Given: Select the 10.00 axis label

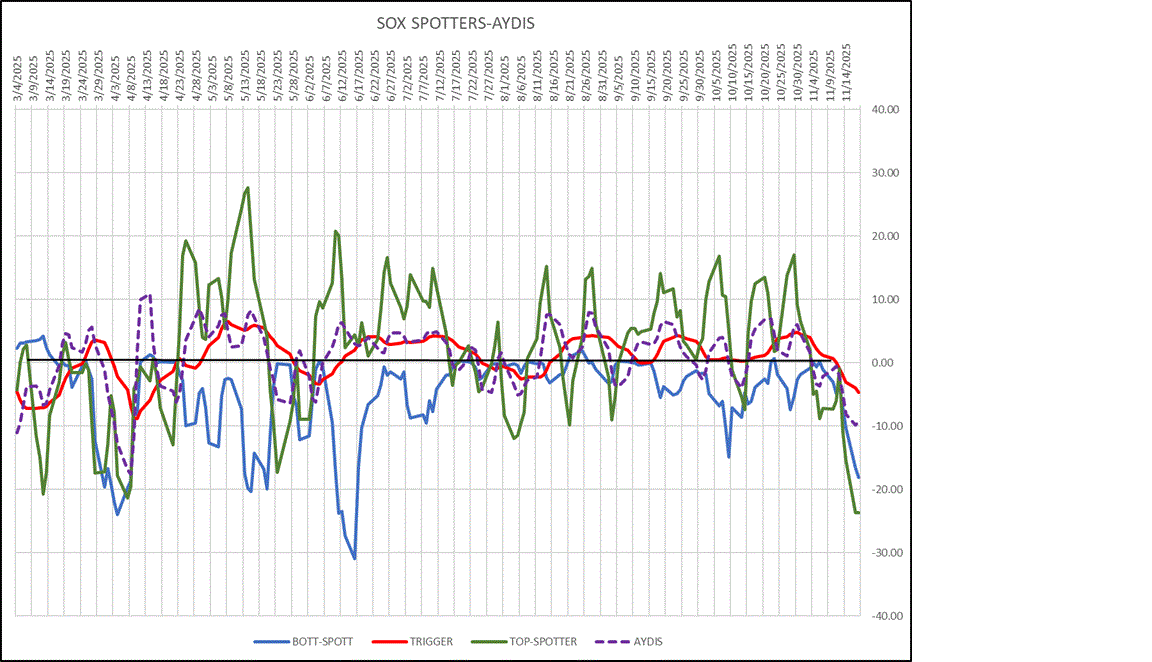Looking at the screenshot, I should (885, 299).
